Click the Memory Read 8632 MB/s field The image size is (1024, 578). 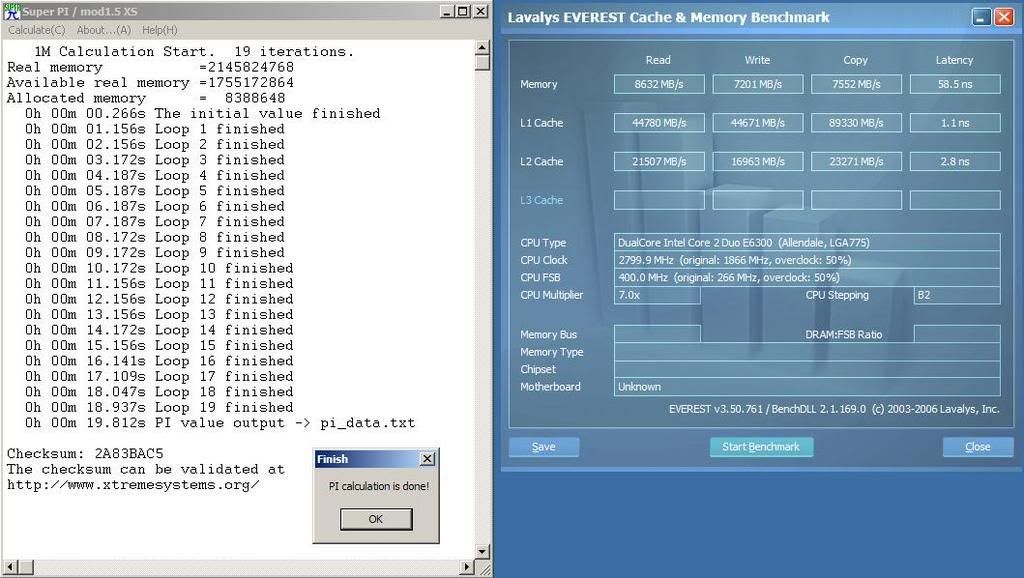659,84
